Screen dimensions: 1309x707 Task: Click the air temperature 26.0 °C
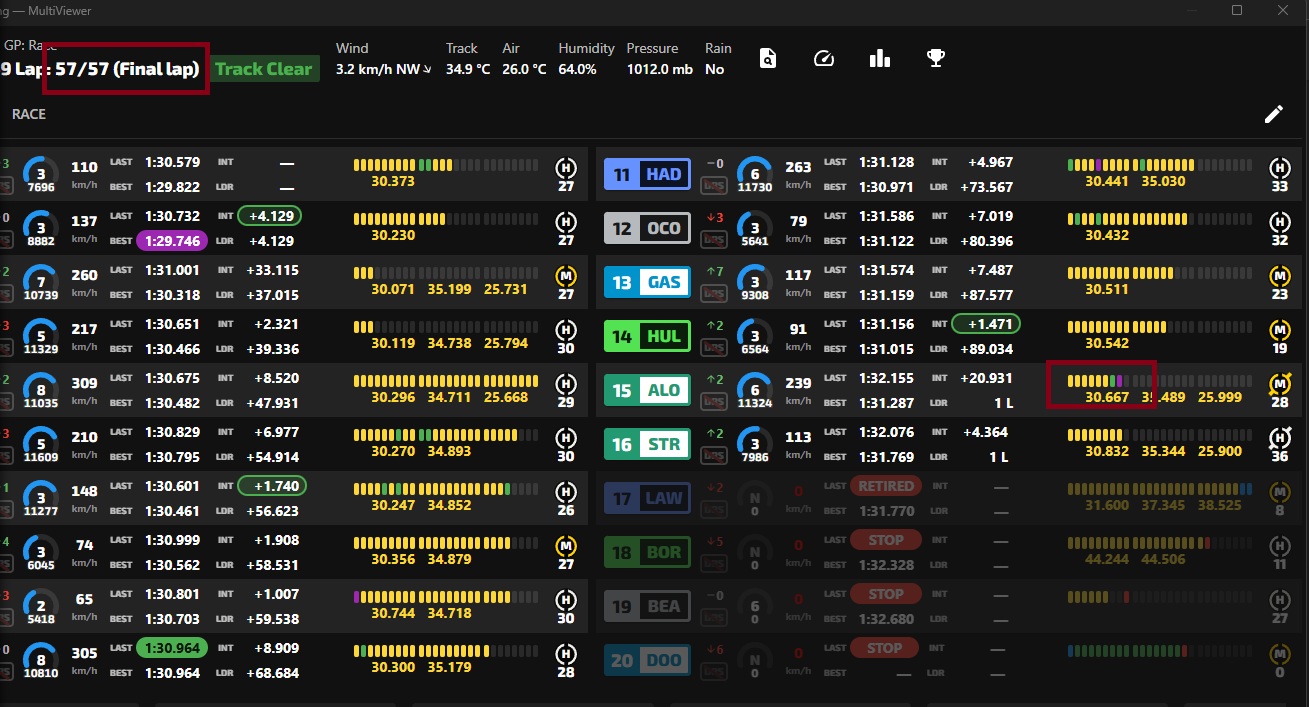click(524, 70)
